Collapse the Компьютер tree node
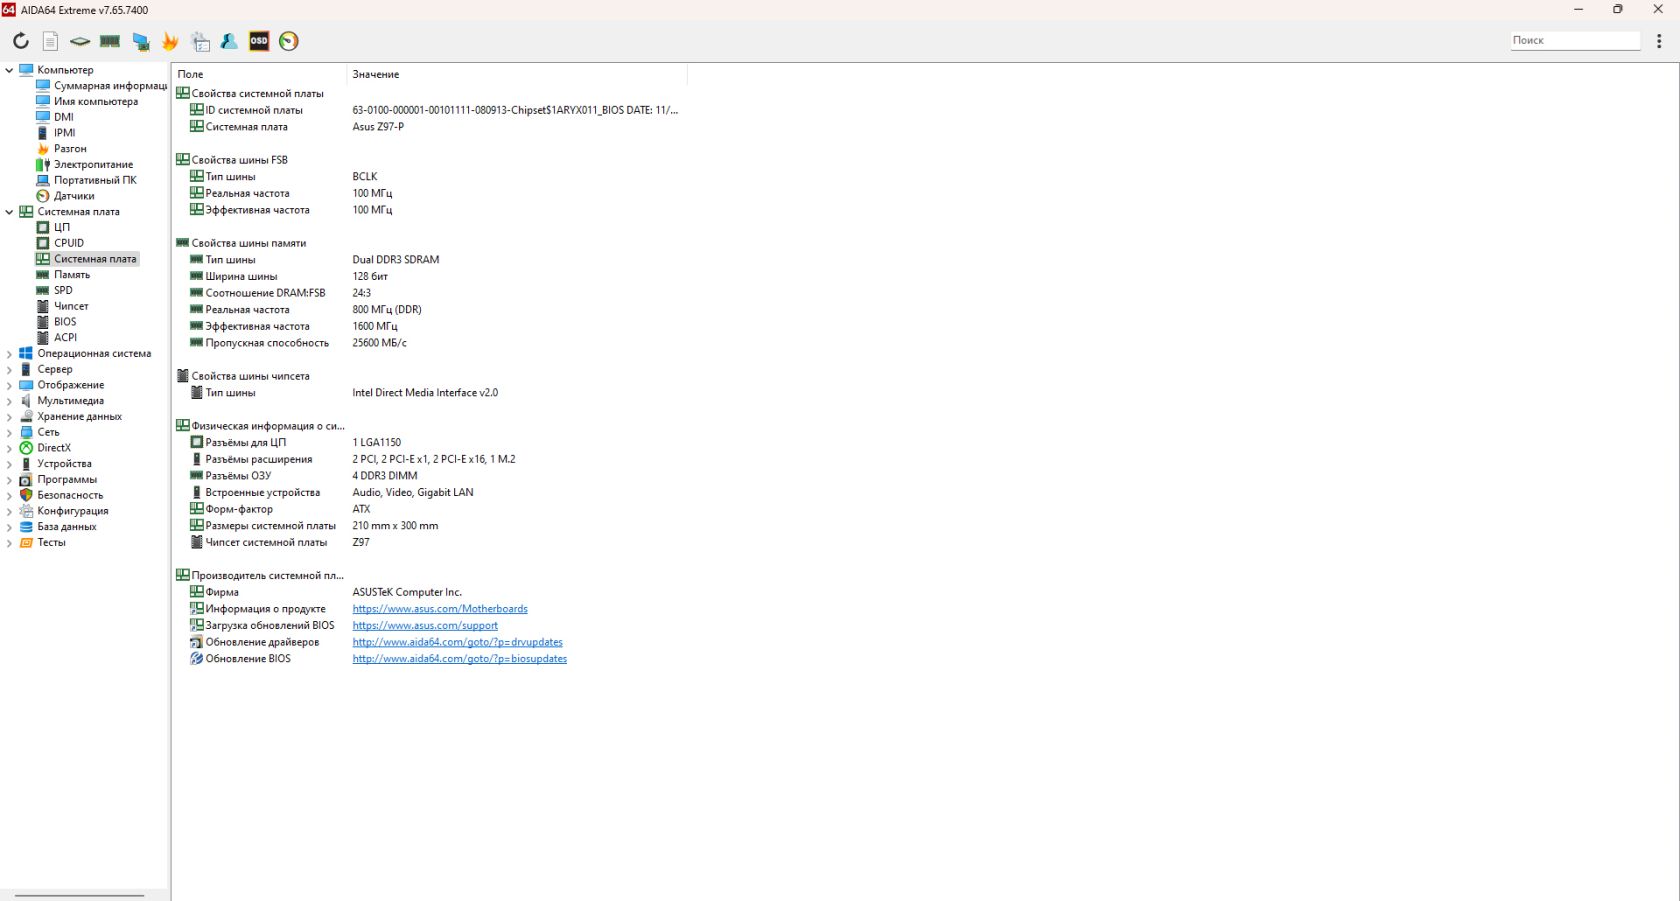1680x901 pixels. [9, 70]
